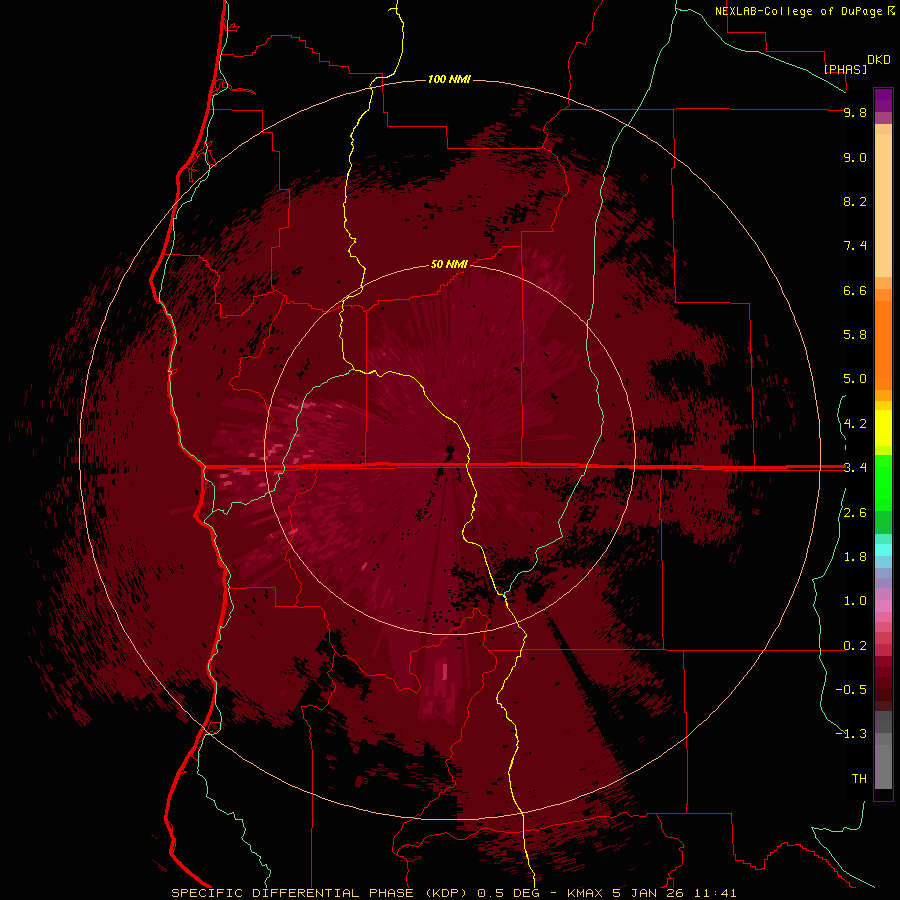Screen dimensions: 900x900
Task: Click the -1.3 legend value
Action: pyautogui.click(x=851, y=734)
